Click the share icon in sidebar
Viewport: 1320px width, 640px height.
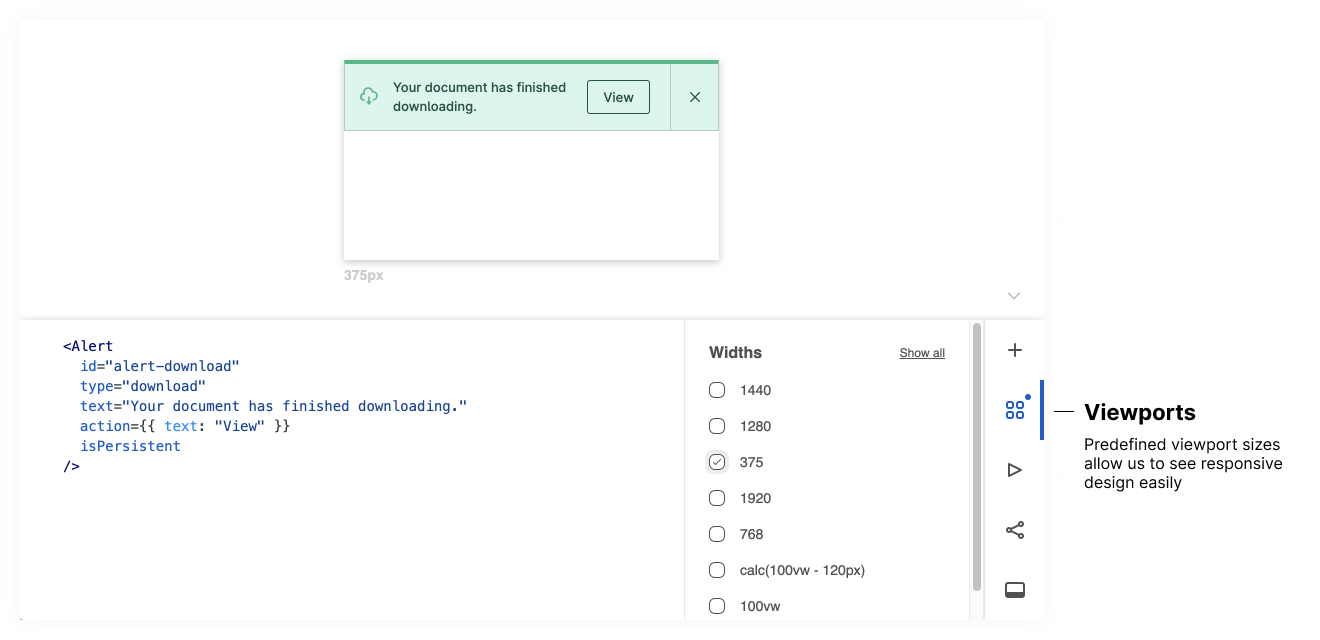(1014, 530)
